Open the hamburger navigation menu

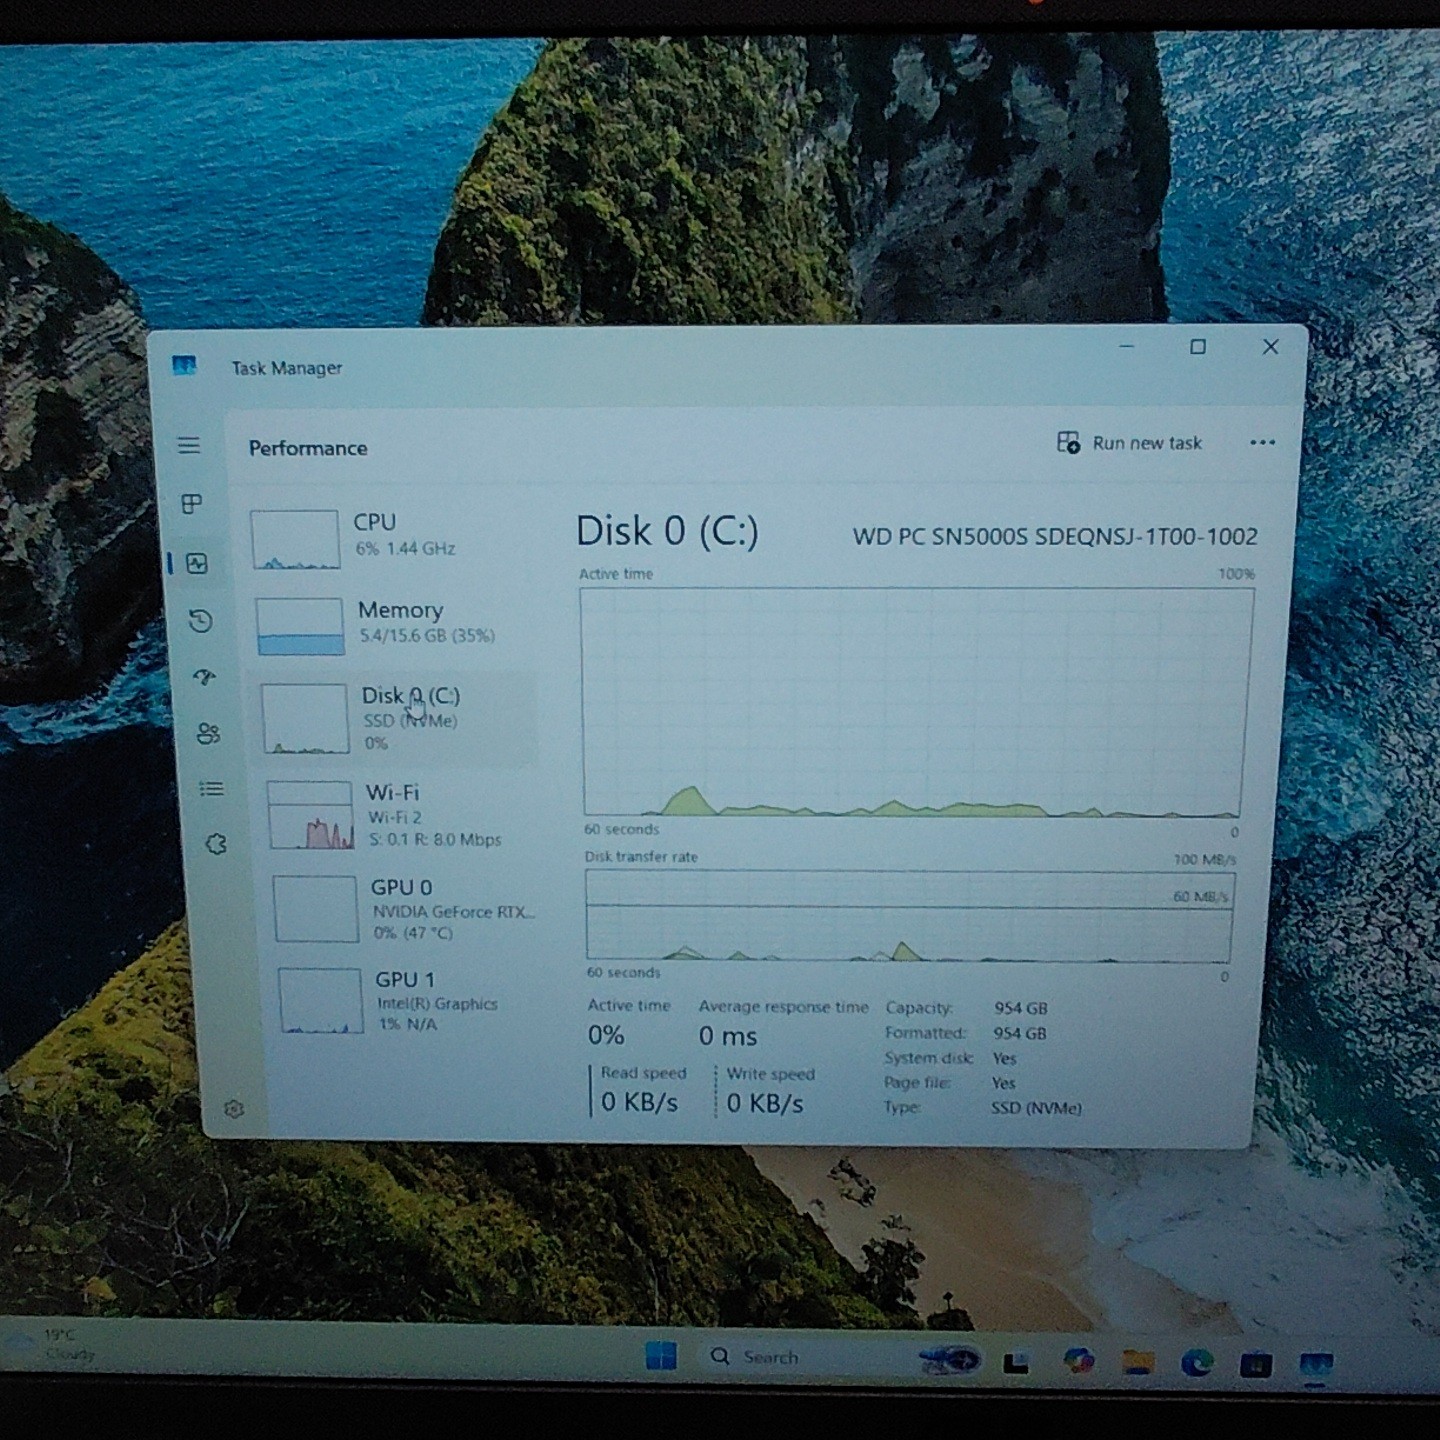point(189,445)
